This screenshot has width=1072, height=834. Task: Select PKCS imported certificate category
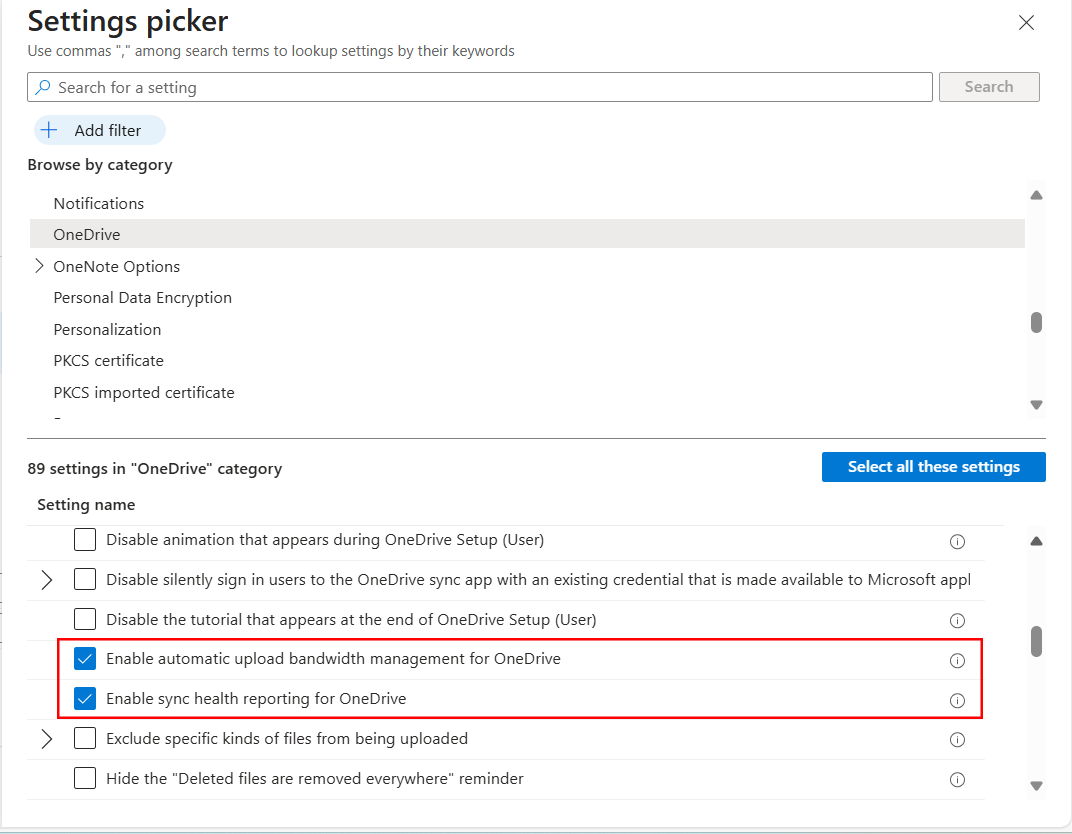[527, 392]
